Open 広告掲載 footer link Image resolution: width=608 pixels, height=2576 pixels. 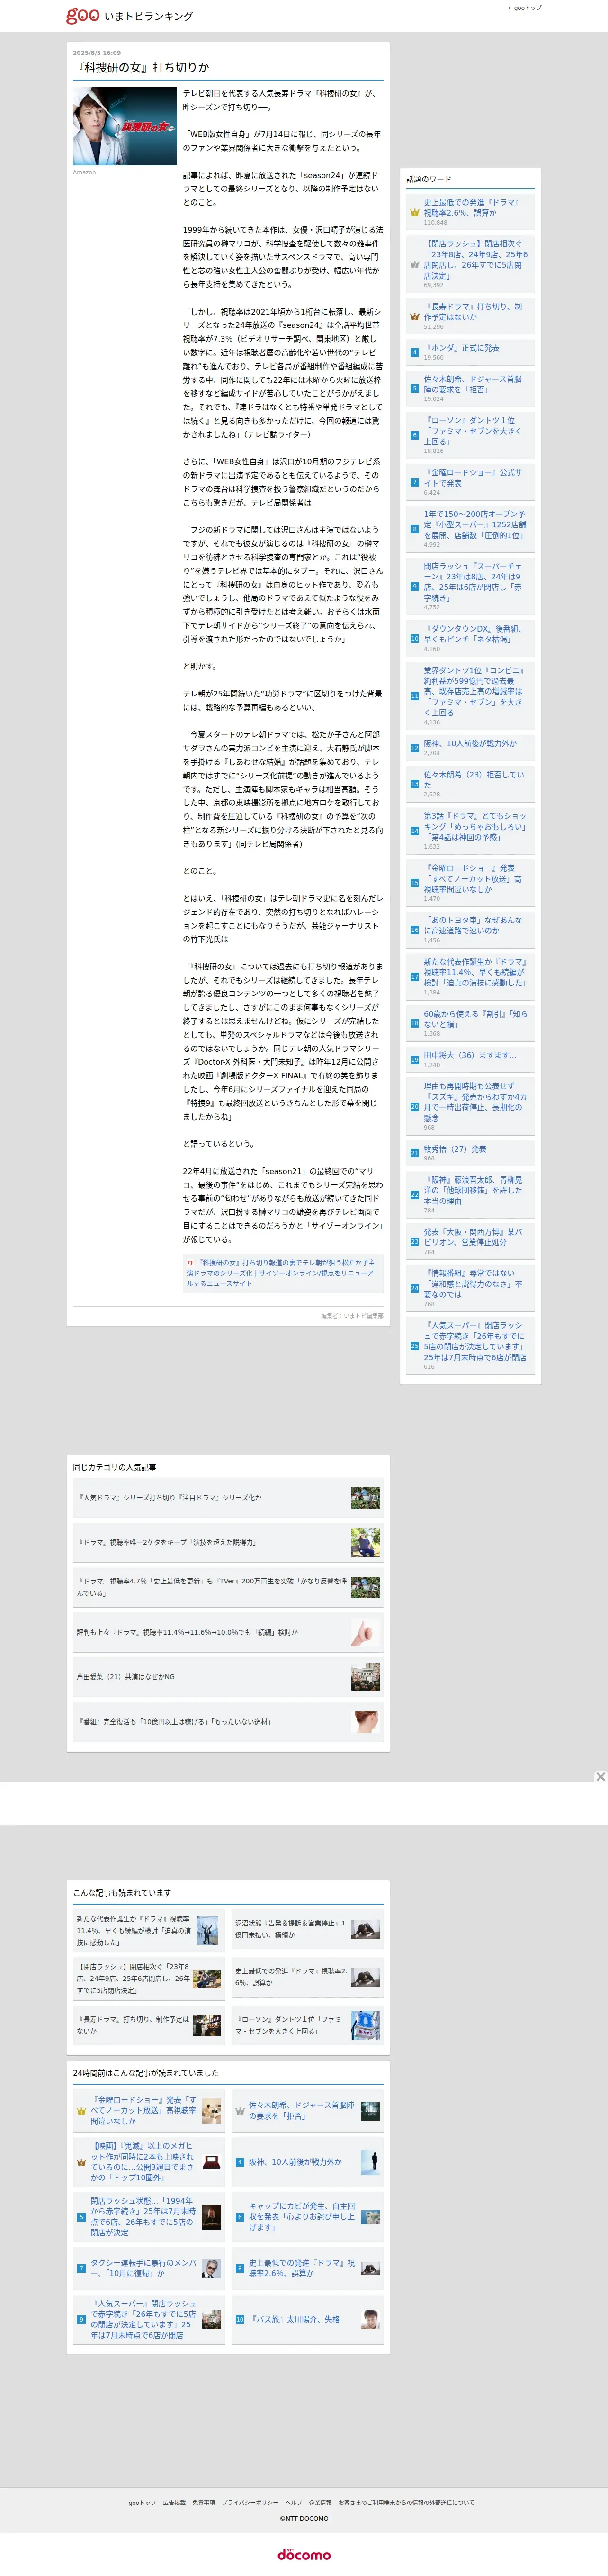tap(174, 2503)
